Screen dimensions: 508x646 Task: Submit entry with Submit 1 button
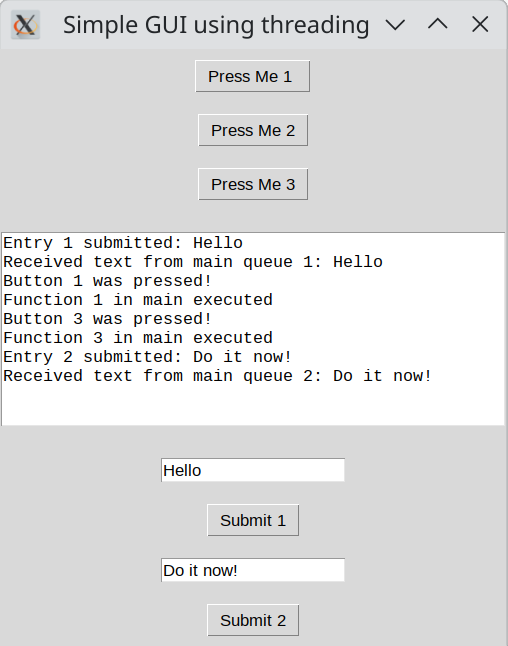[x=253, y=520]
